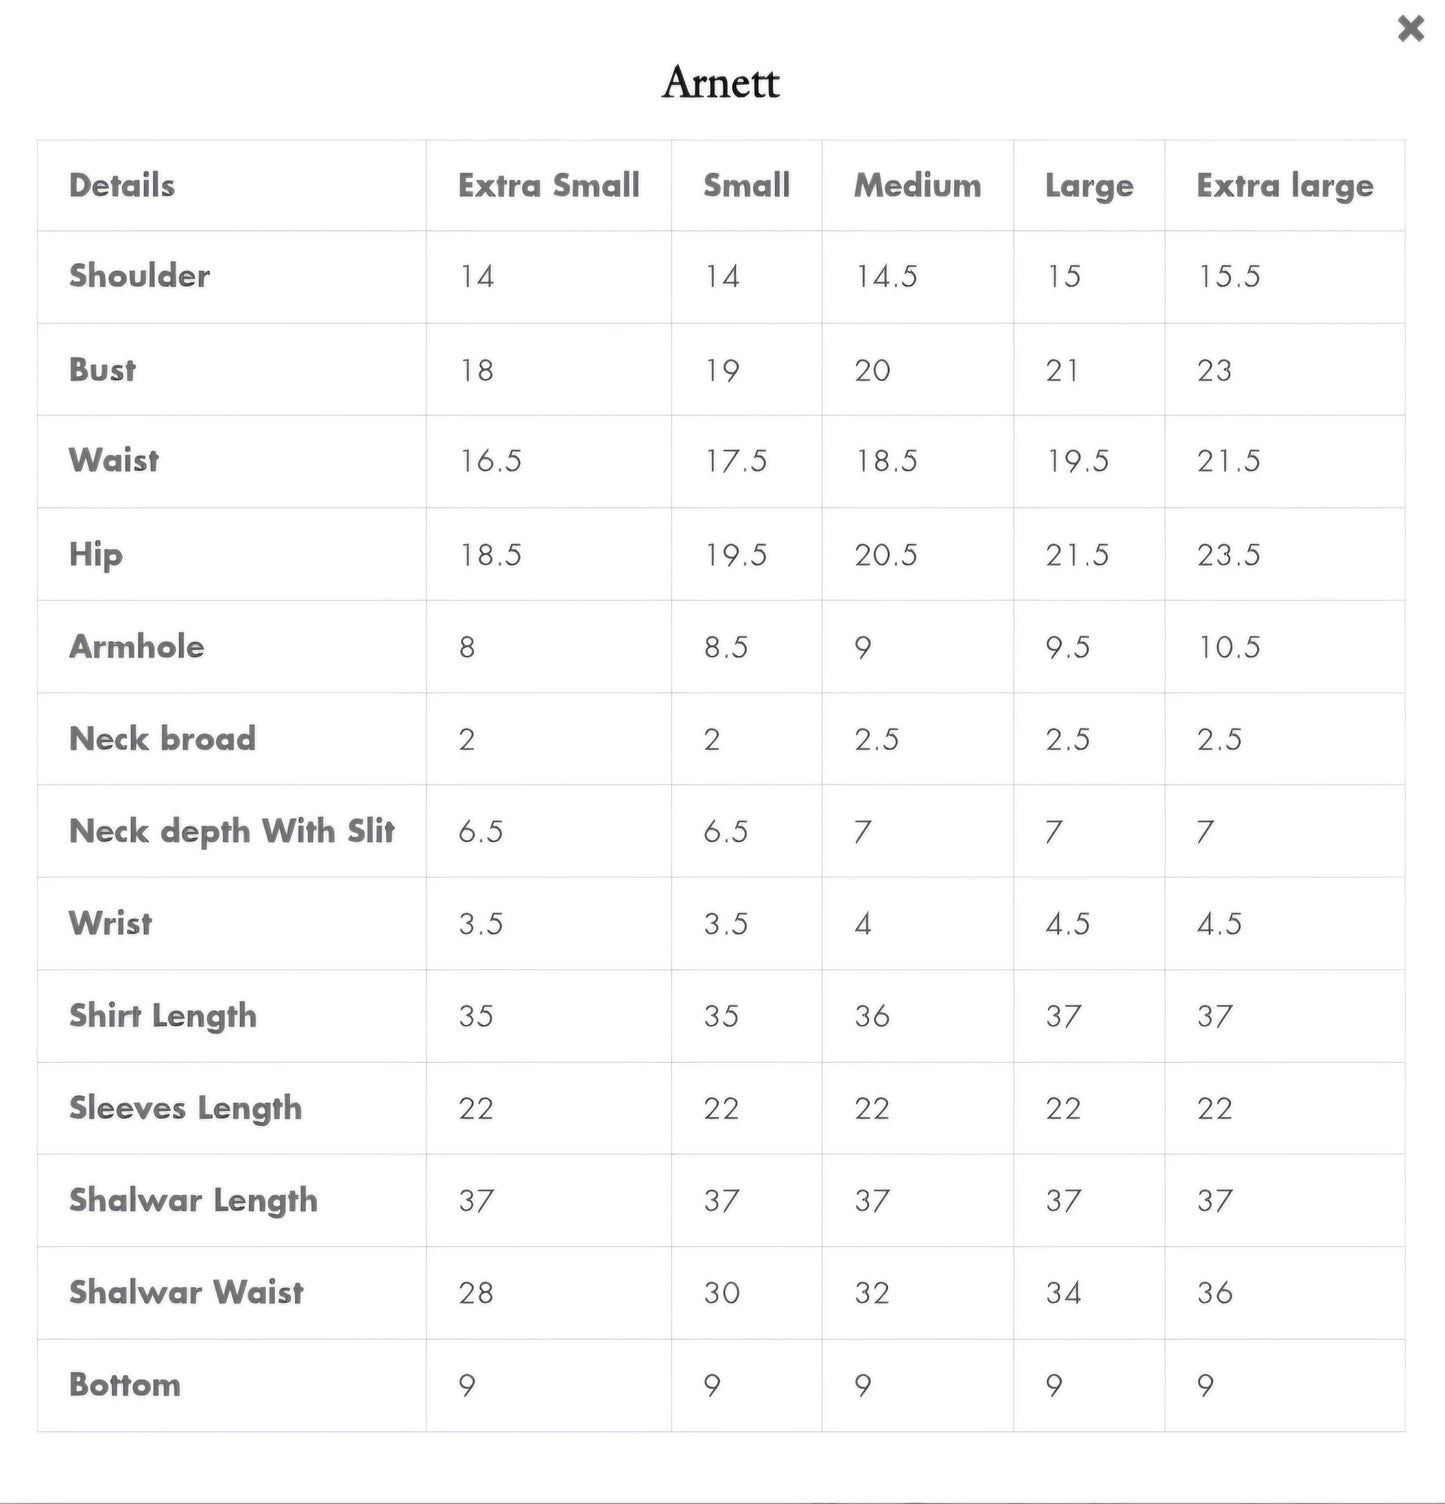Viewport: 1445px width, 1504px height.
Task: Click the Extra Small column header
Action: (548, 186)
